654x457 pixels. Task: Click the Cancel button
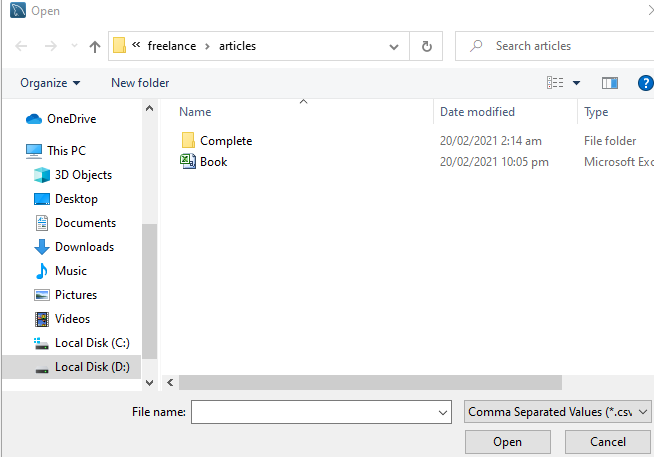tap(607, 442)
